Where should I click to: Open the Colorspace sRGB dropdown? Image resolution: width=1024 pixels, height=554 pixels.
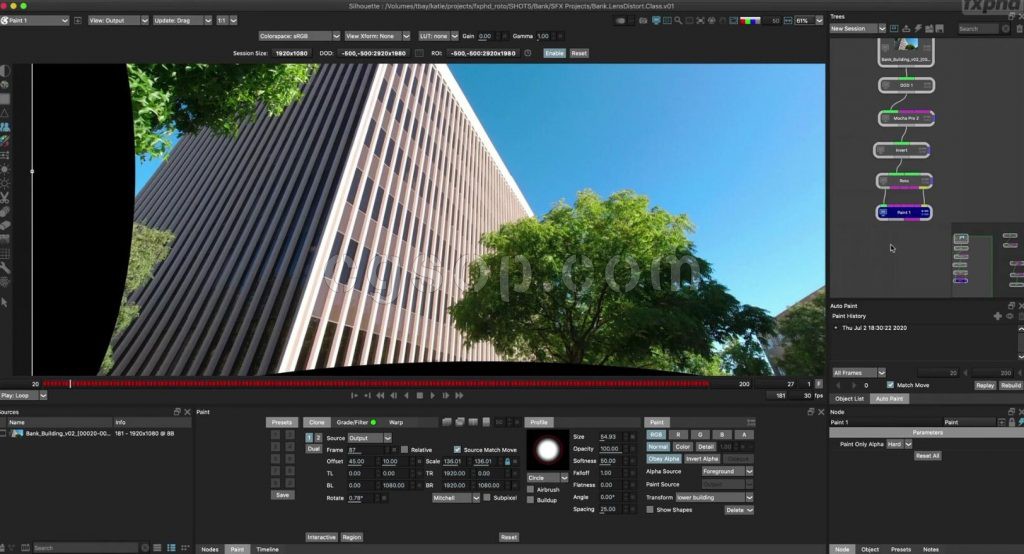[x=299, y=36]
